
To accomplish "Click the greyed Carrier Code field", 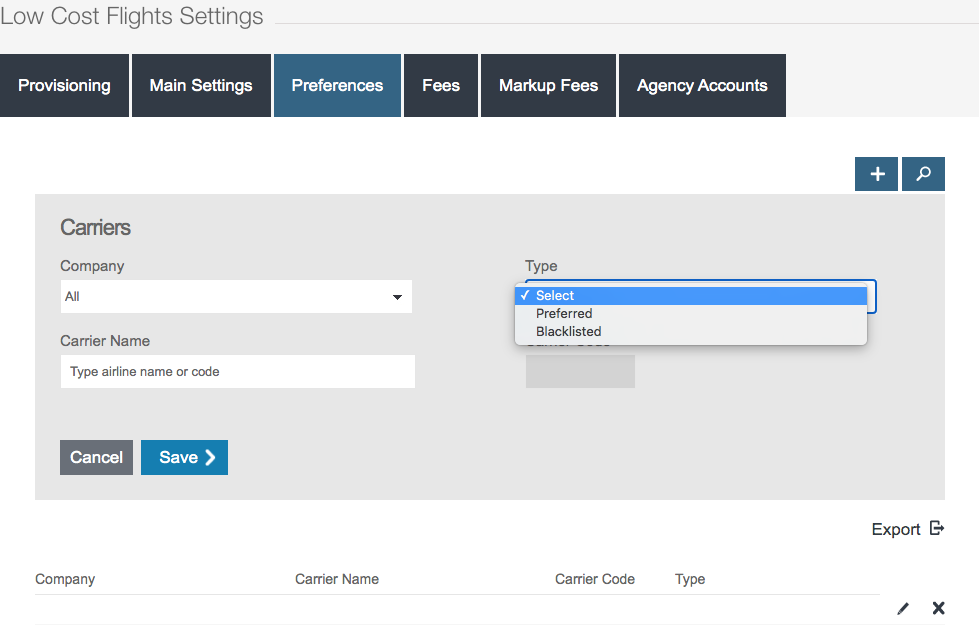I will pos(580,371).
